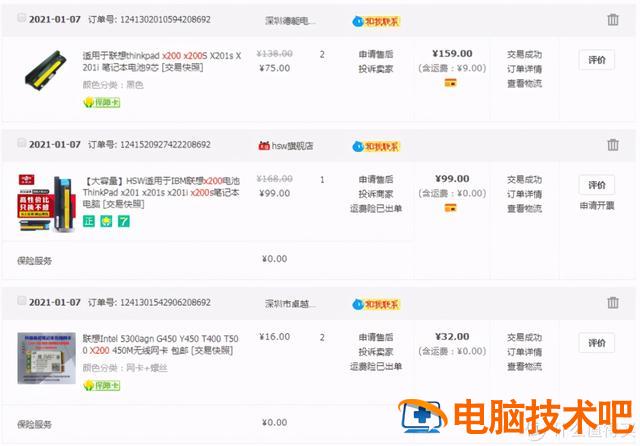Click order number 1241520927422208692
Image resolution: width=640 pixels, height=446 pixels.
point(165,144)
